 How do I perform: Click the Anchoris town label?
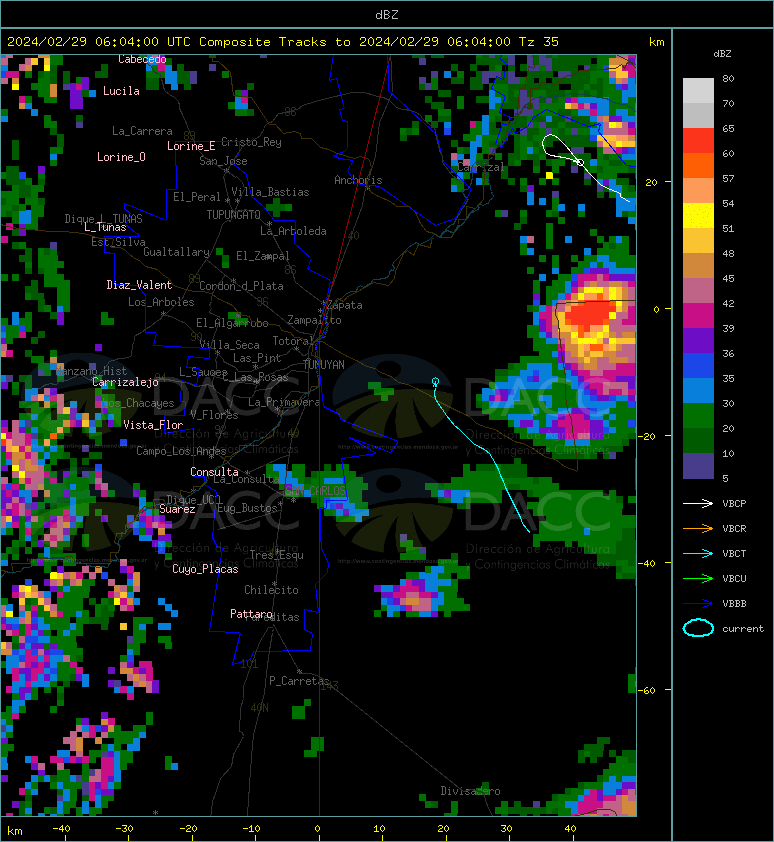(358, 180)
